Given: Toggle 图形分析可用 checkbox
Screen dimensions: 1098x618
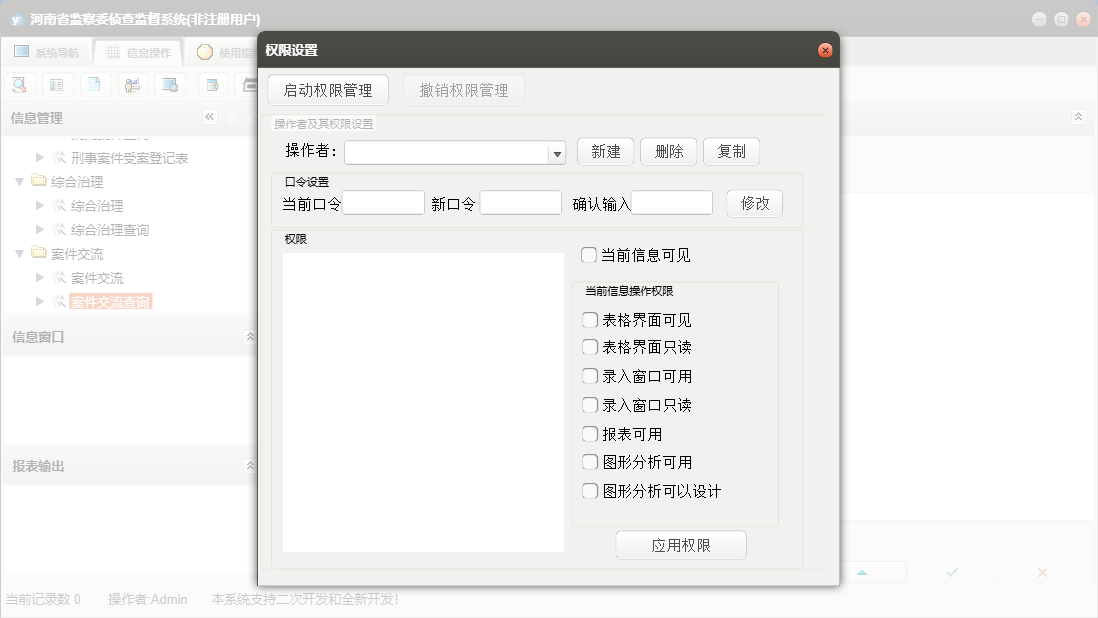Looking at the screenshot, I should [590, 462].
